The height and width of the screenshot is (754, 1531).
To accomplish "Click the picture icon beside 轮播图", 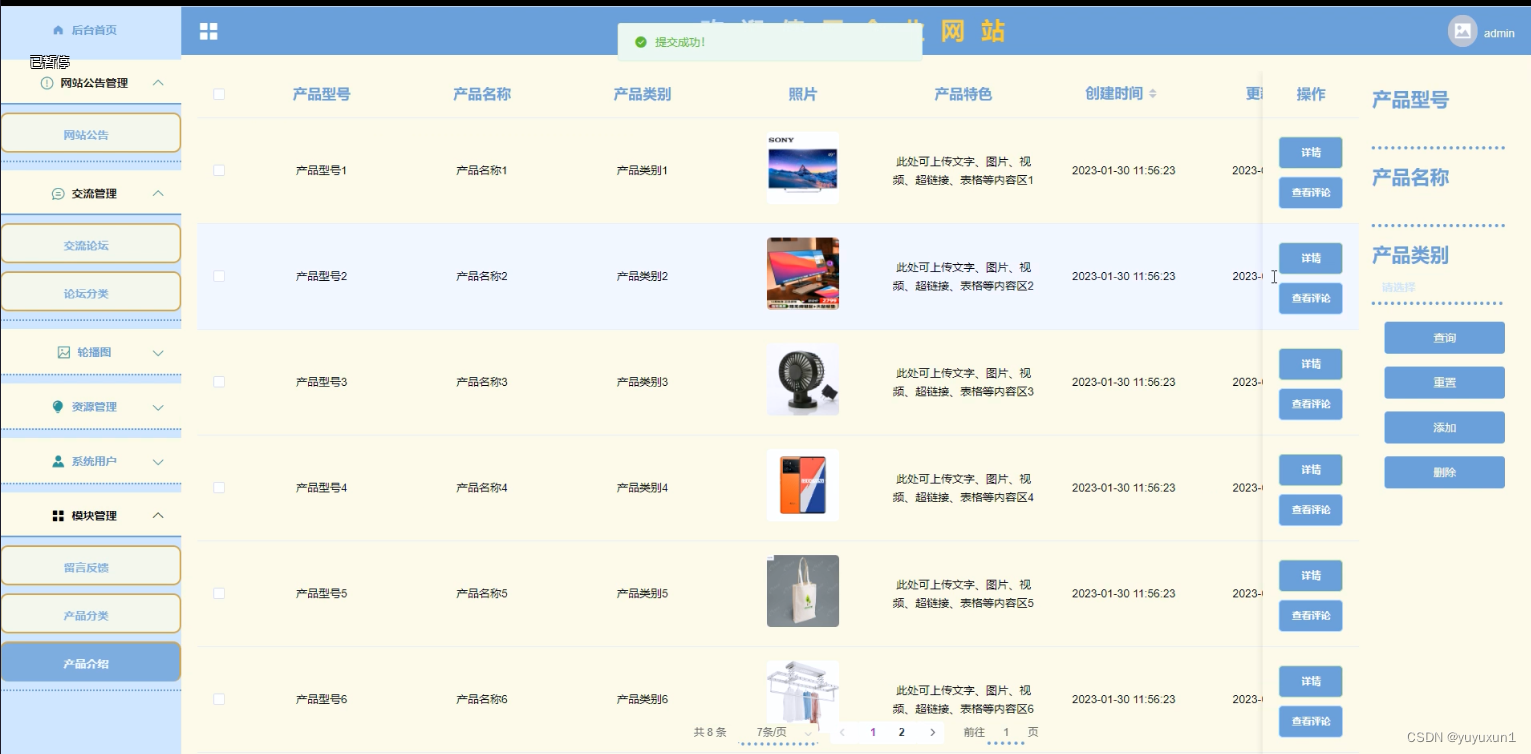I will pos(64,352).
